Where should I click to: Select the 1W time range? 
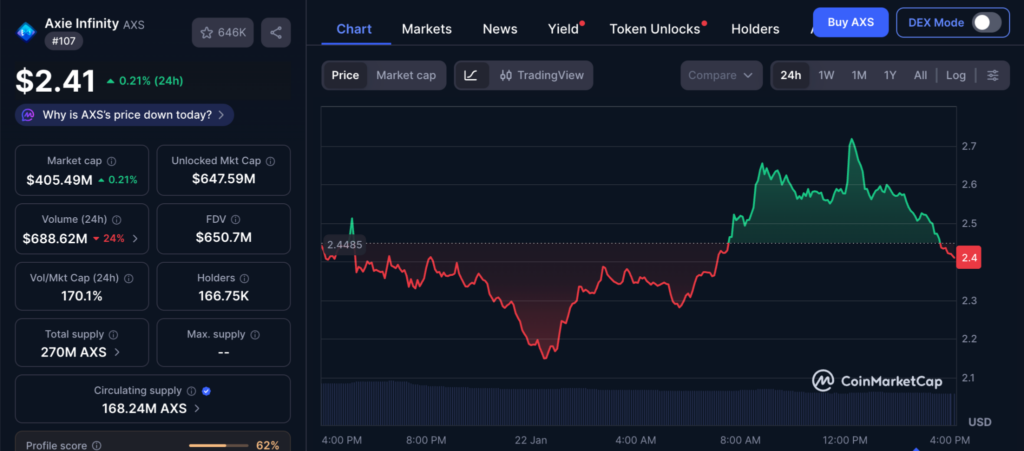pyautogui.click(x=826, y=75)
